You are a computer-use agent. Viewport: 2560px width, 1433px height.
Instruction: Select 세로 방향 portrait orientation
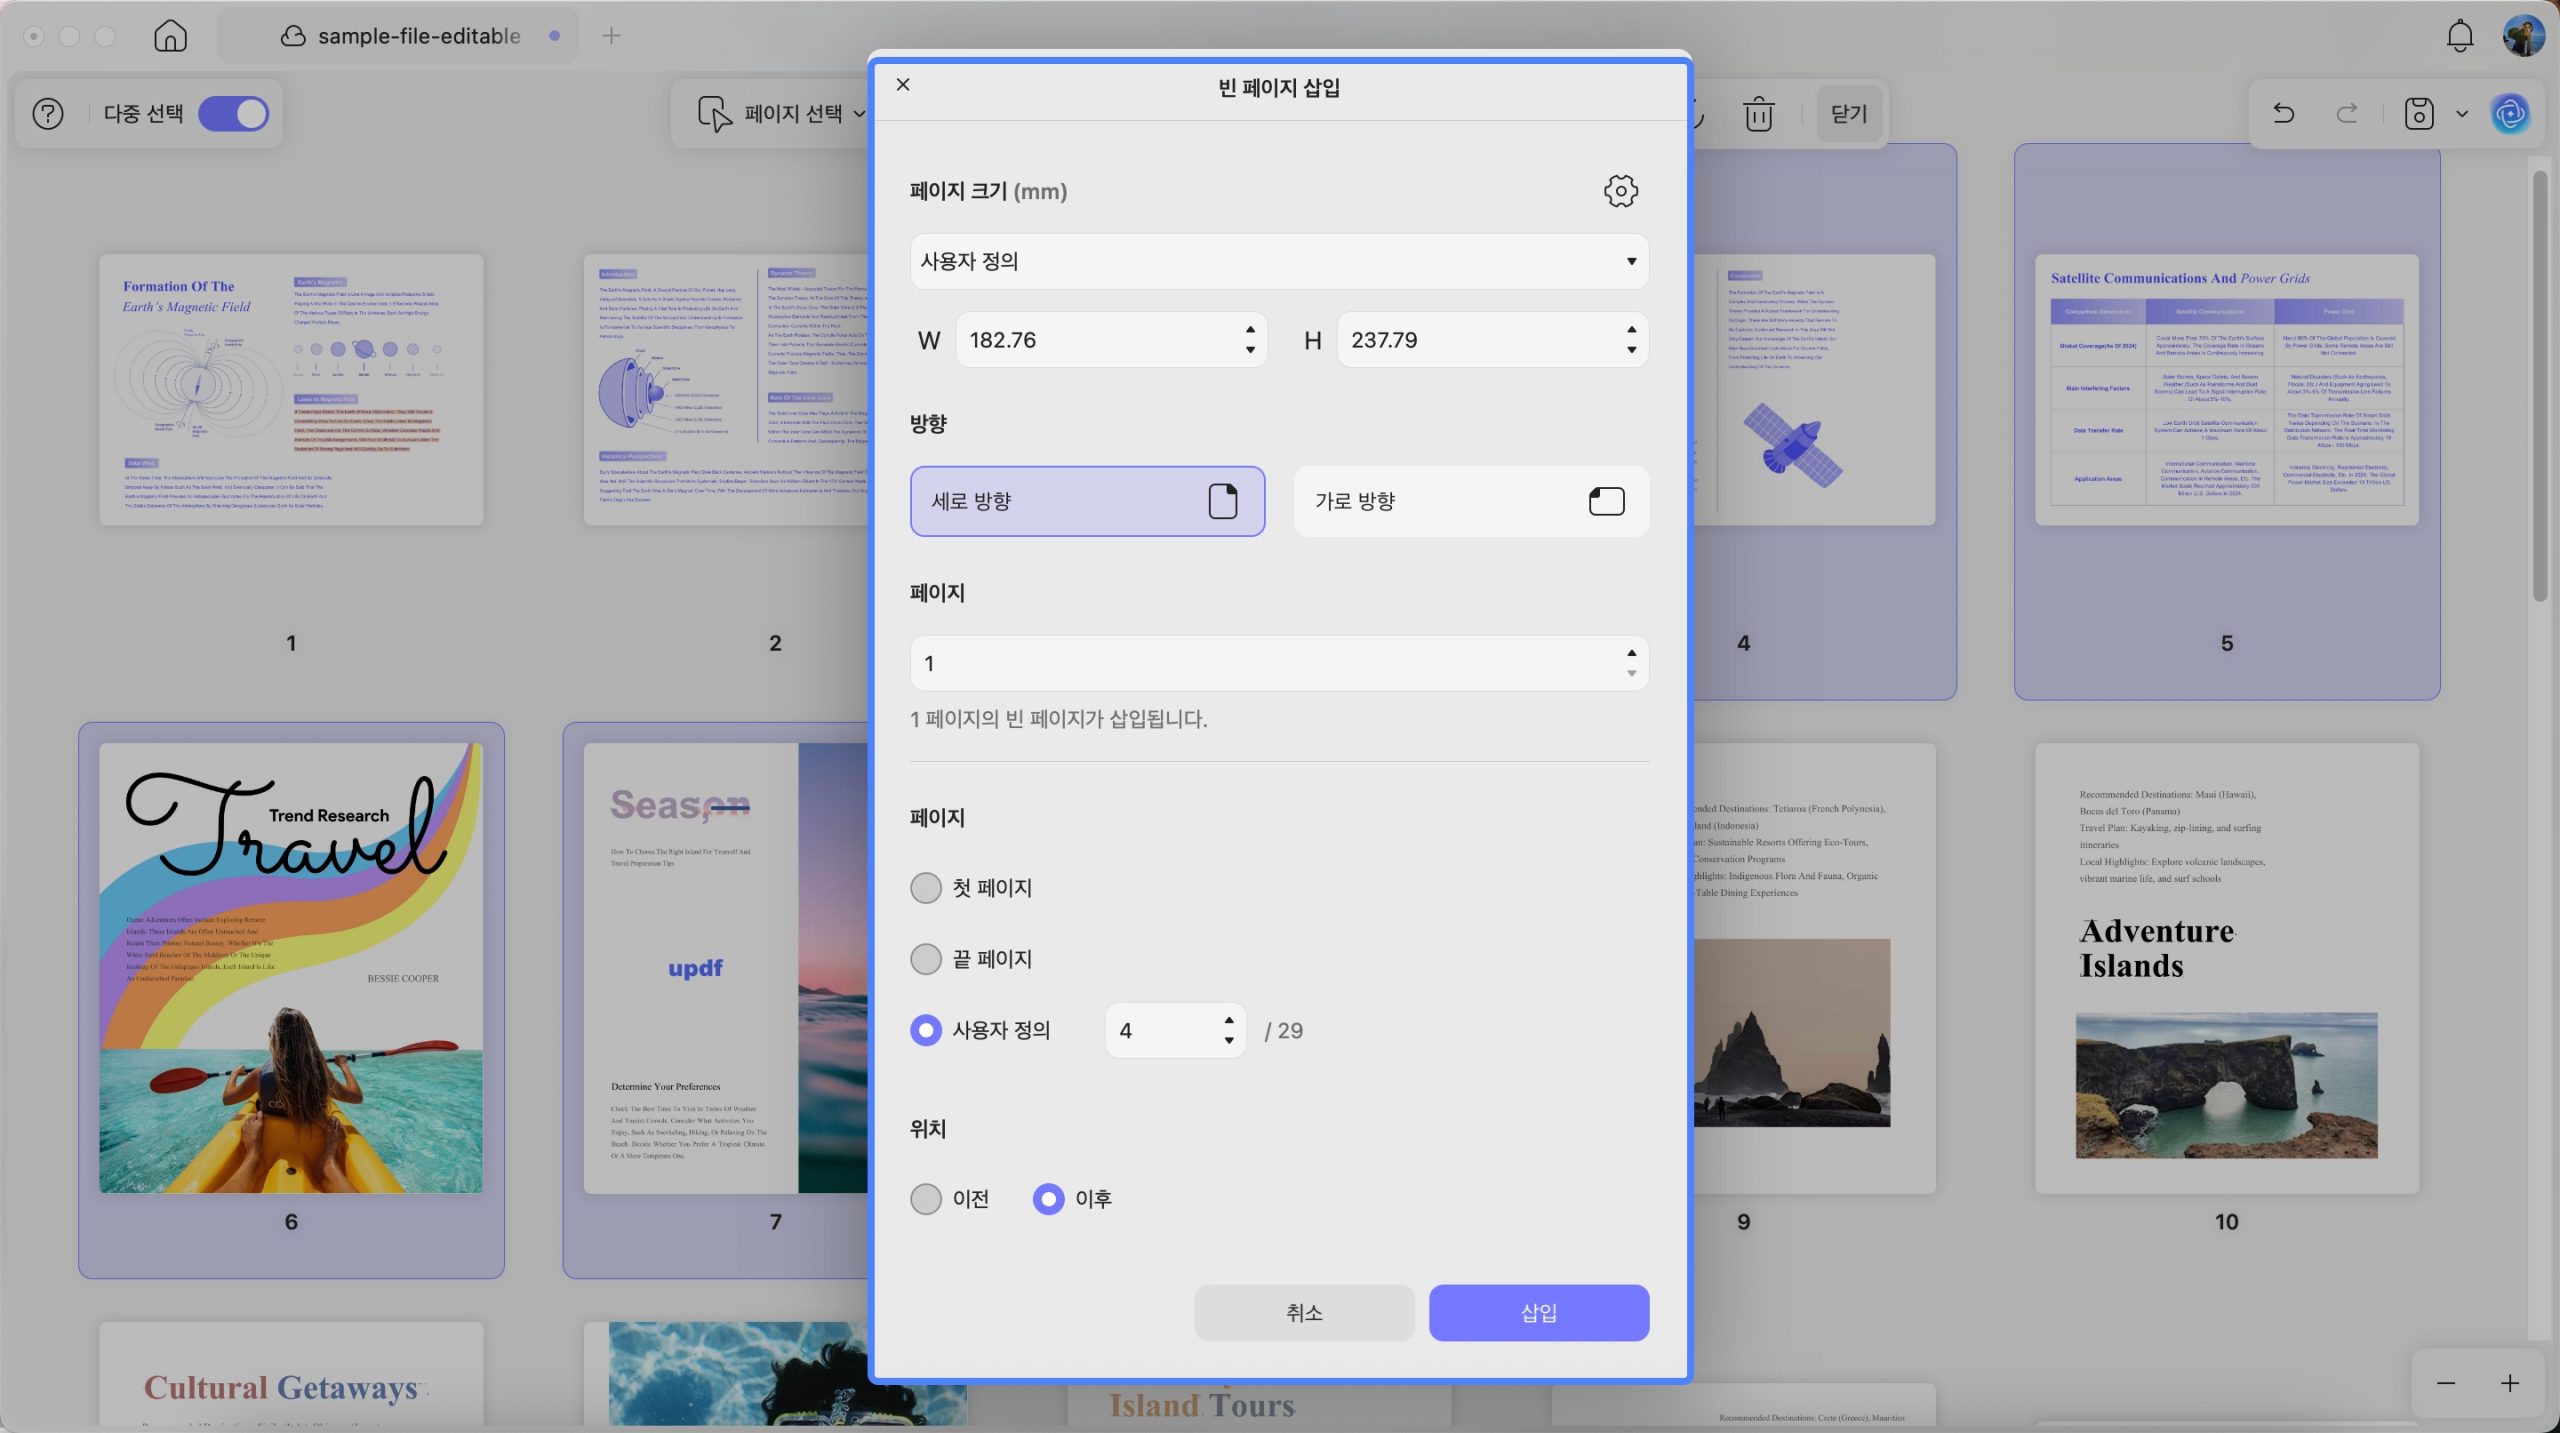tap(1087, 501)
